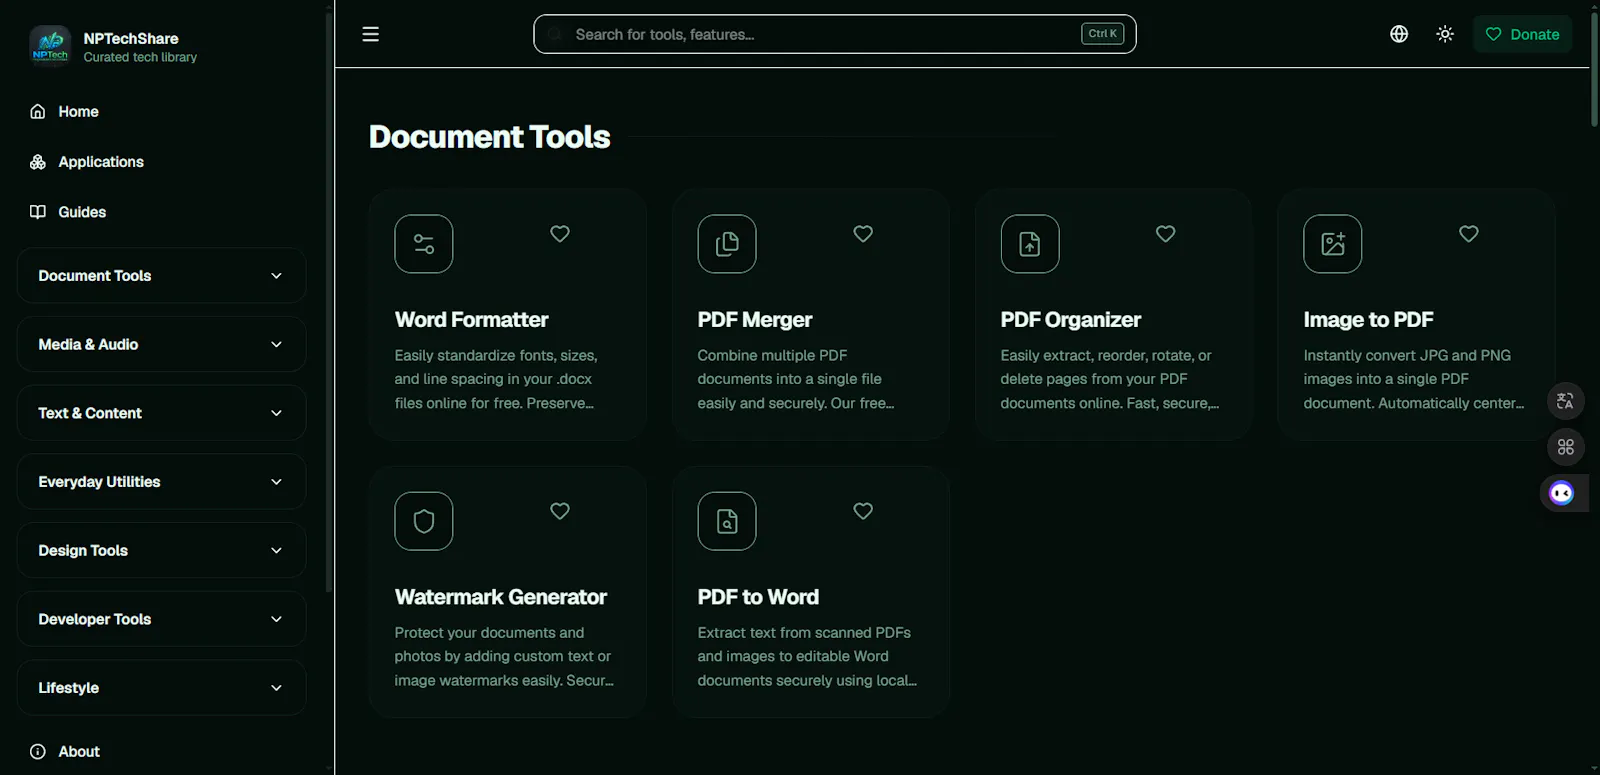Expand the Design Tools section

[161, 550]
